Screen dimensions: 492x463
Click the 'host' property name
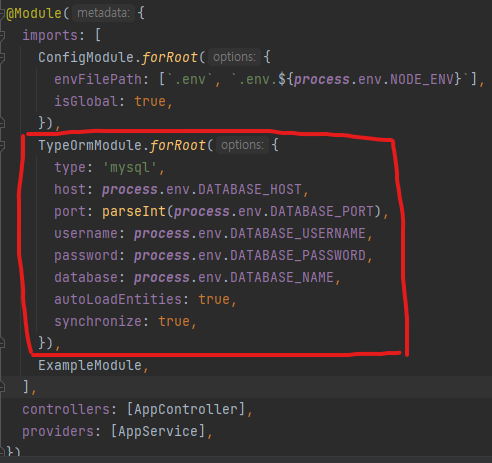(70, 189)
